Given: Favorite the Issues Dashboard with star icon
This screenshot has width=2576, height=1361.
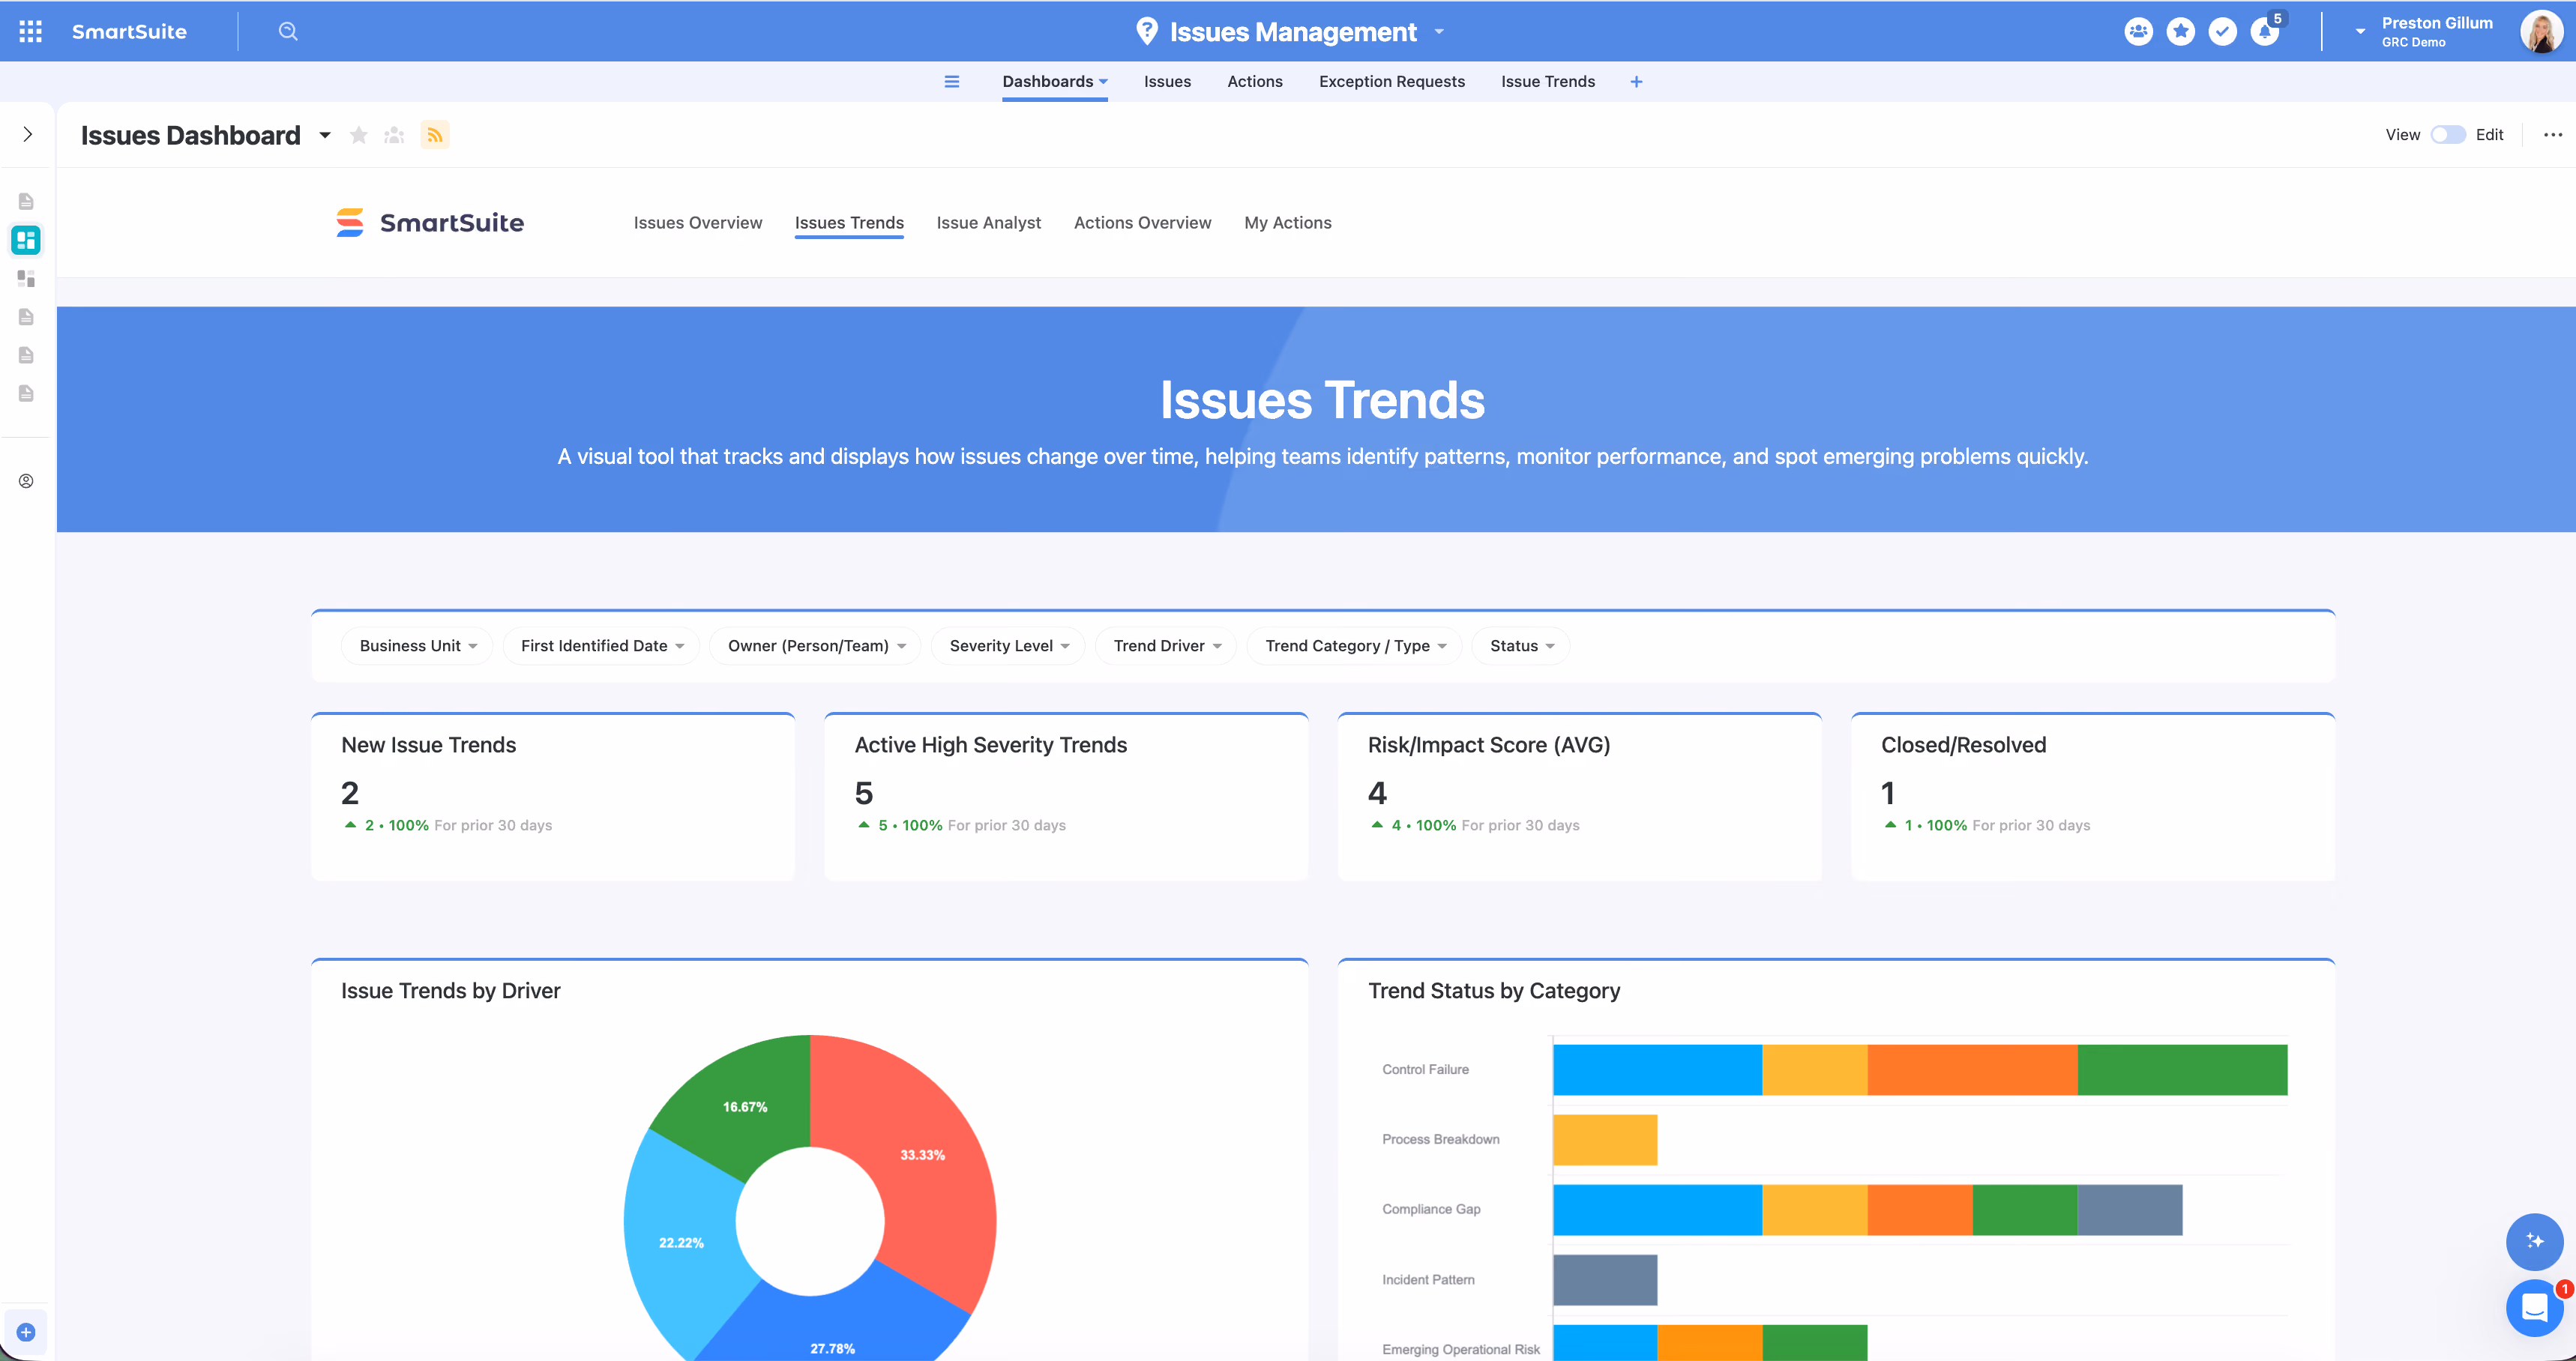Looking at the screenshot, I should tap(358, 135).
